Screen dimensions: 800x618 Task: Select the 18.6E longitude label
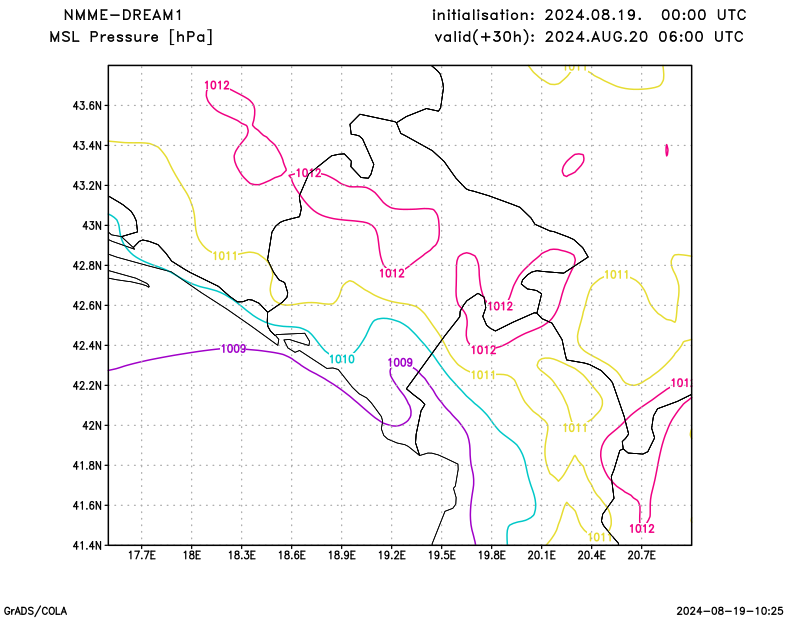[x=291, y=555]
